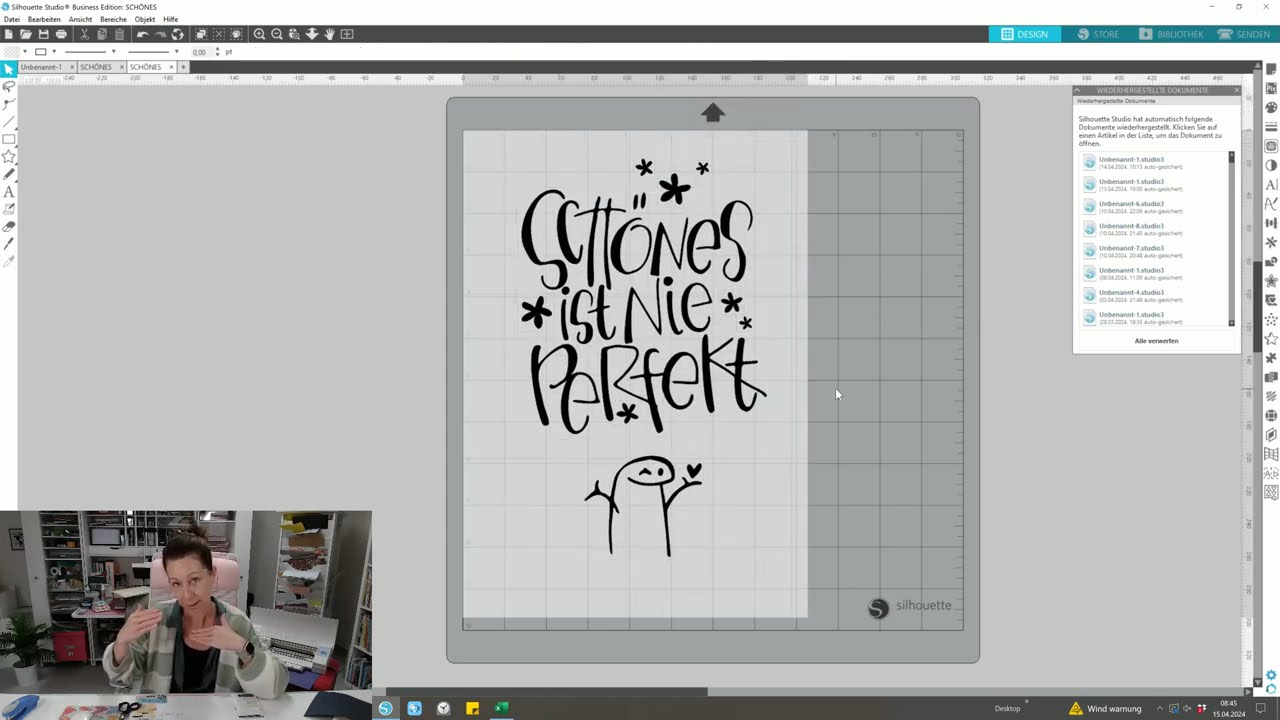Open the Text Style panel icon on the right
This screenshot has height=720, width=1280.
[1271, 184]
